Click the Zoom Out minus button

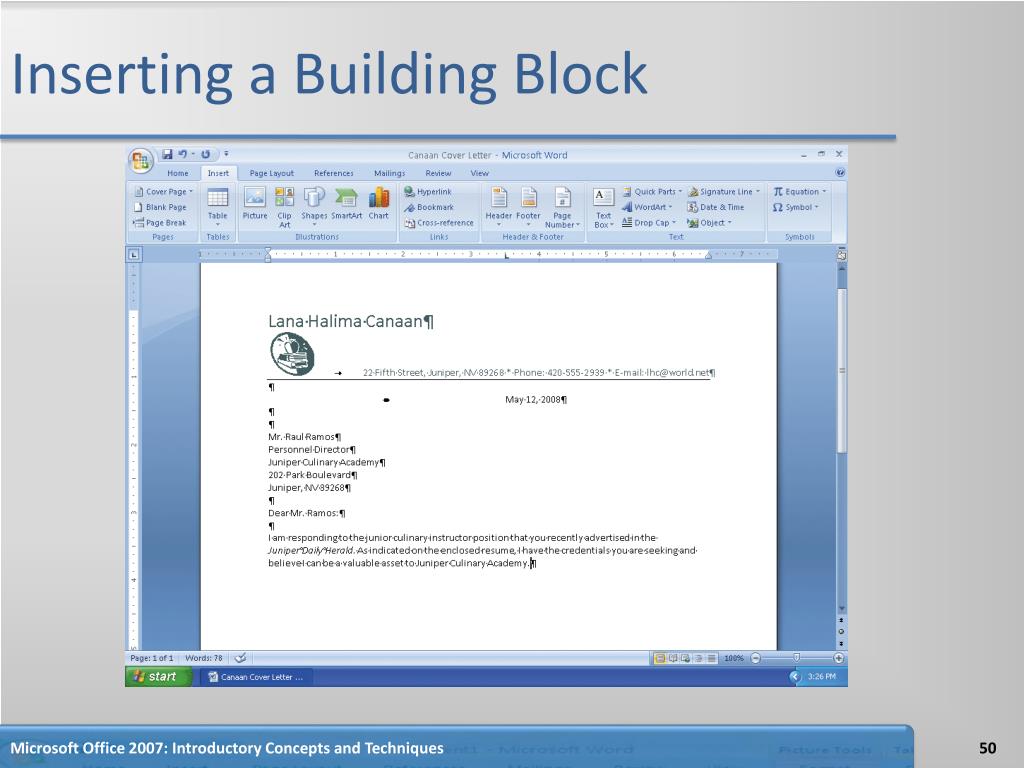coord(756,658)
